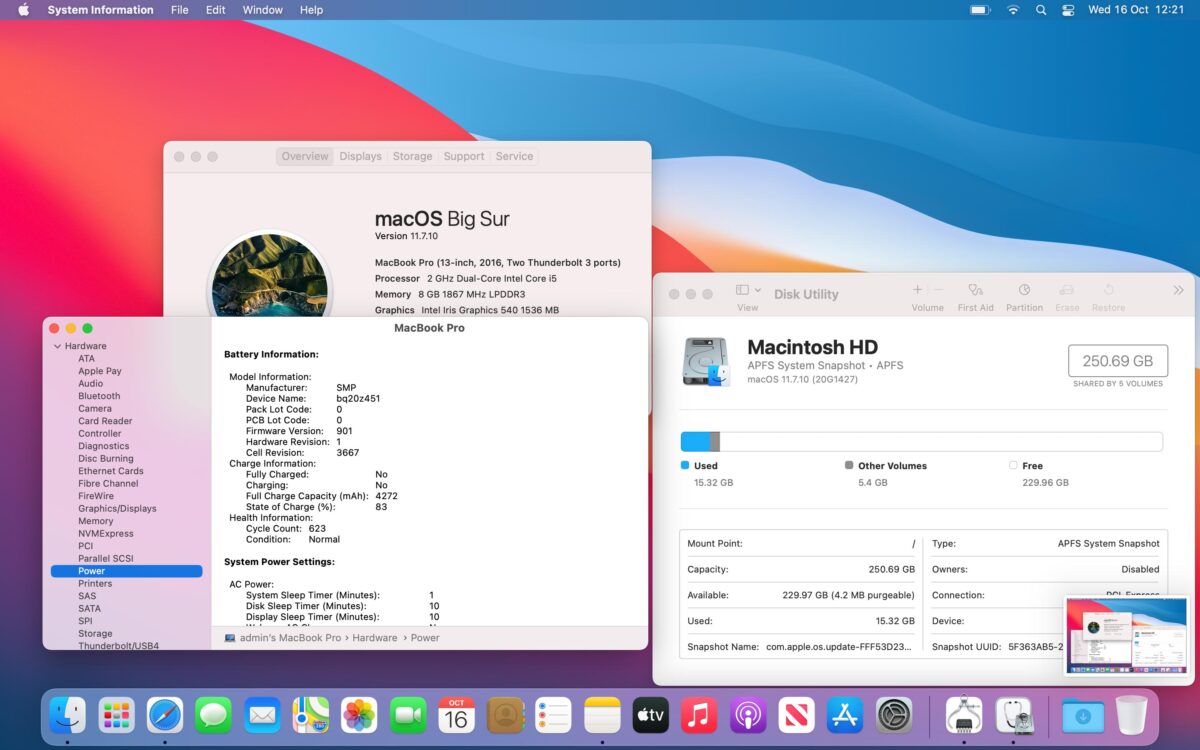
Task: Switch to Displays tab in About This Mac
Action: [360, 156]
